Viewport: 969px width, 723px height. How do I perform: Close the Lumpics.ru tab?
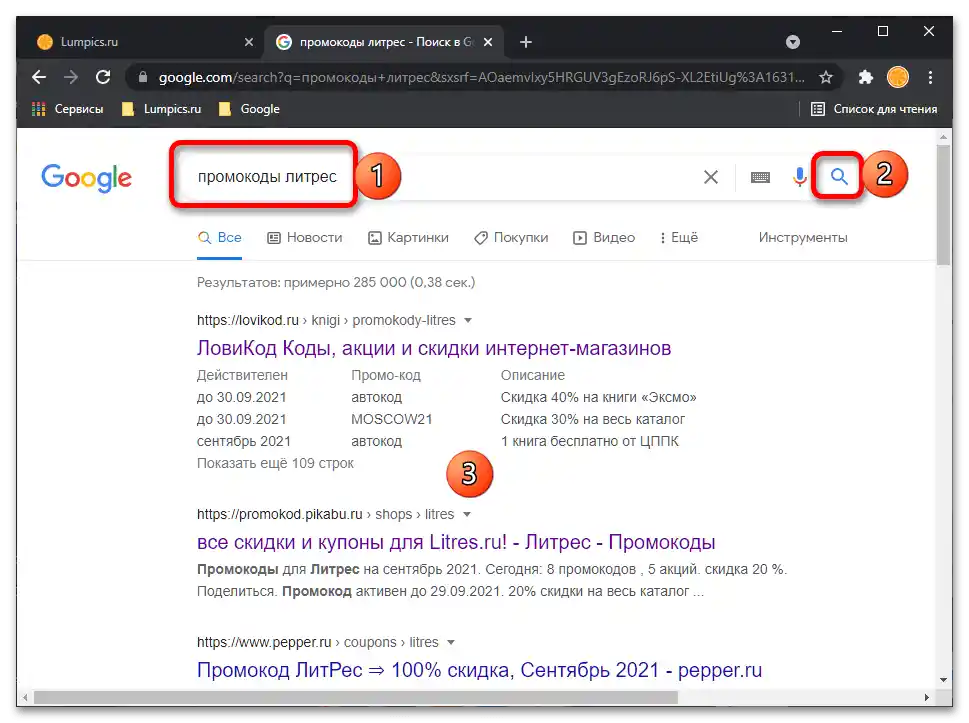tap(248, 42)
